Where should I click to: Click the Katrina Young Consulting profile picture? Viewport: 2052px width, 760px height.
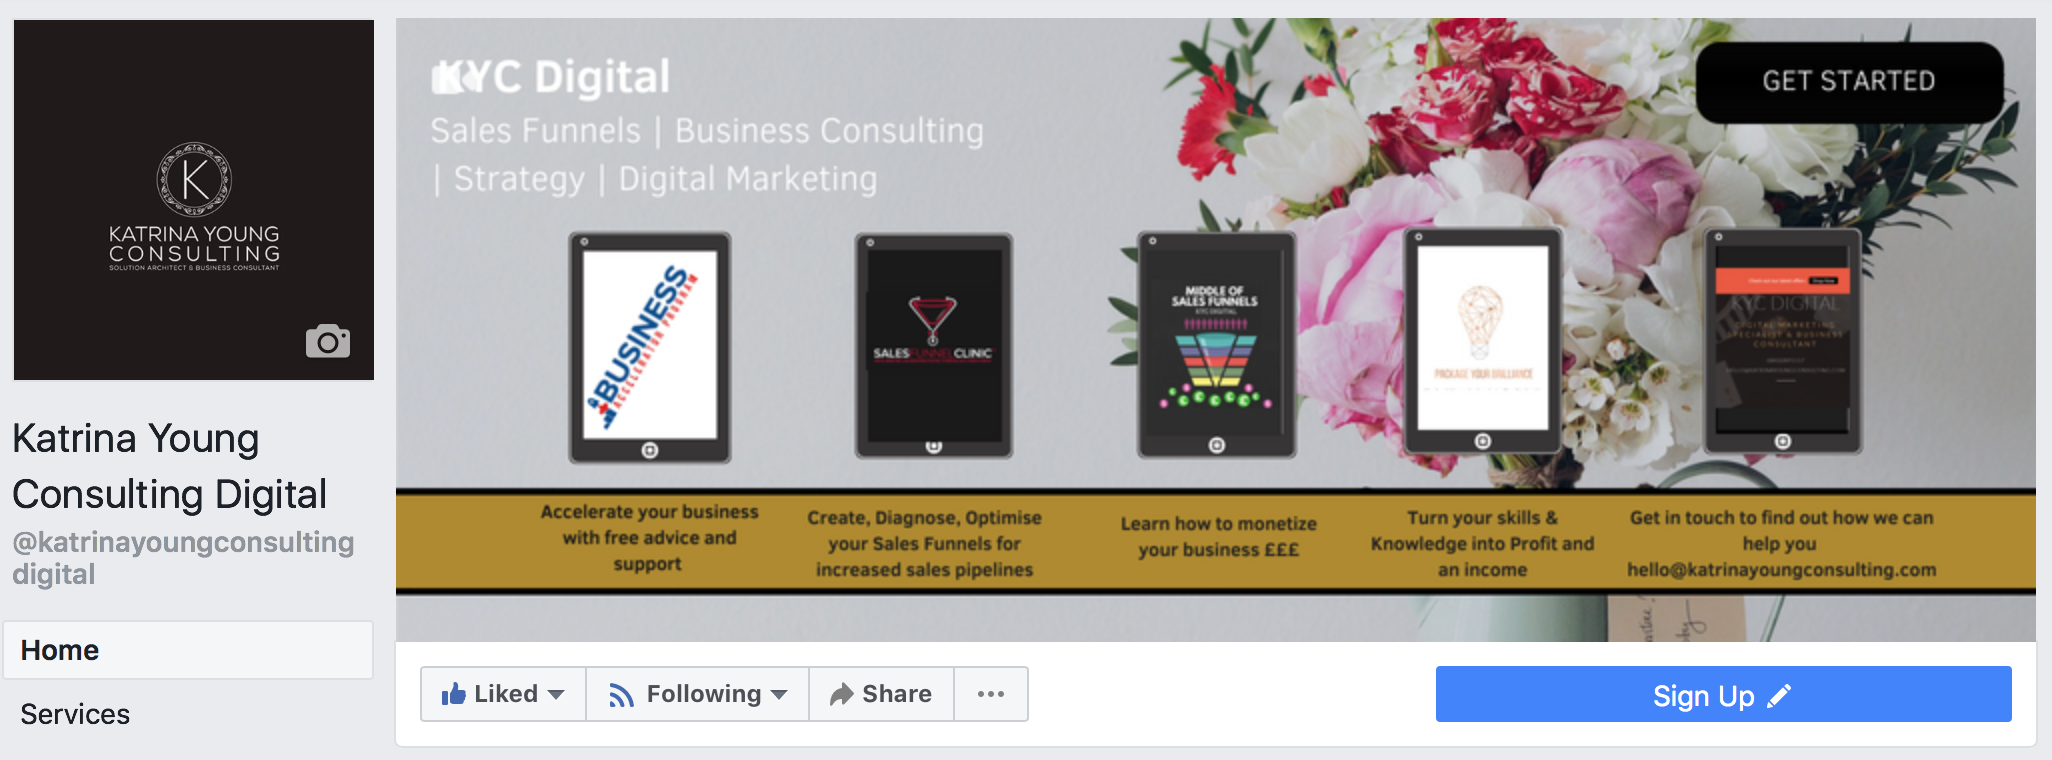click(x=194, y=200)
